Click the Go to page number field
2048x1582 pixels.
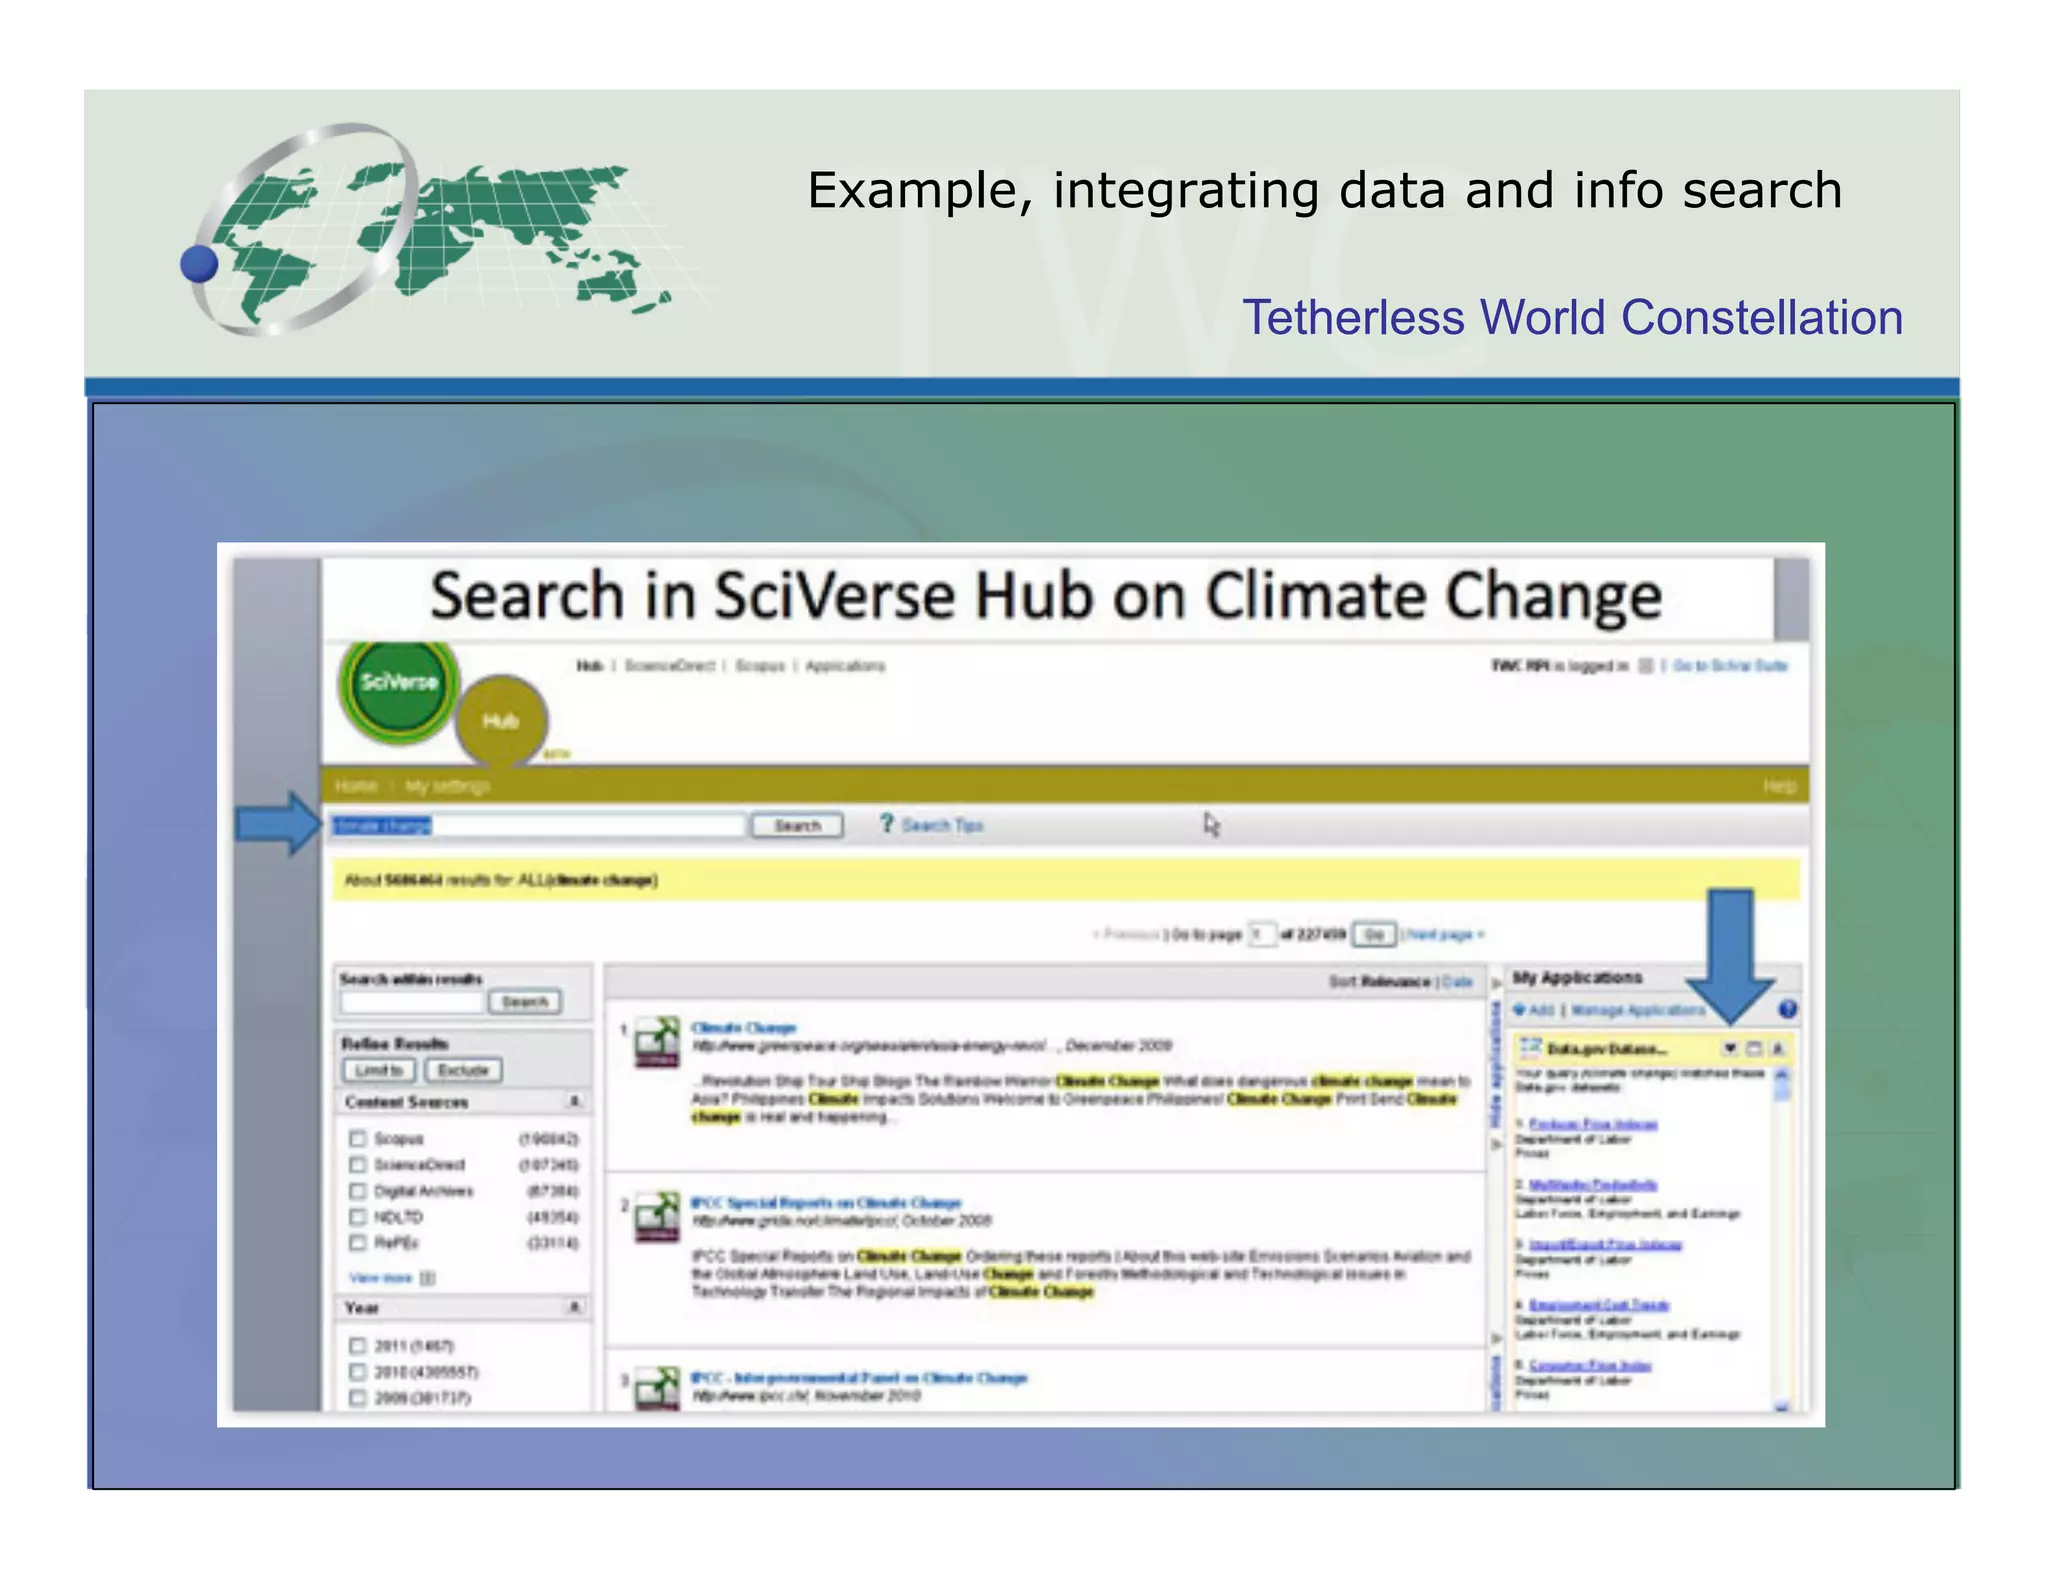pyautogui.click(x=1263, y=934)
